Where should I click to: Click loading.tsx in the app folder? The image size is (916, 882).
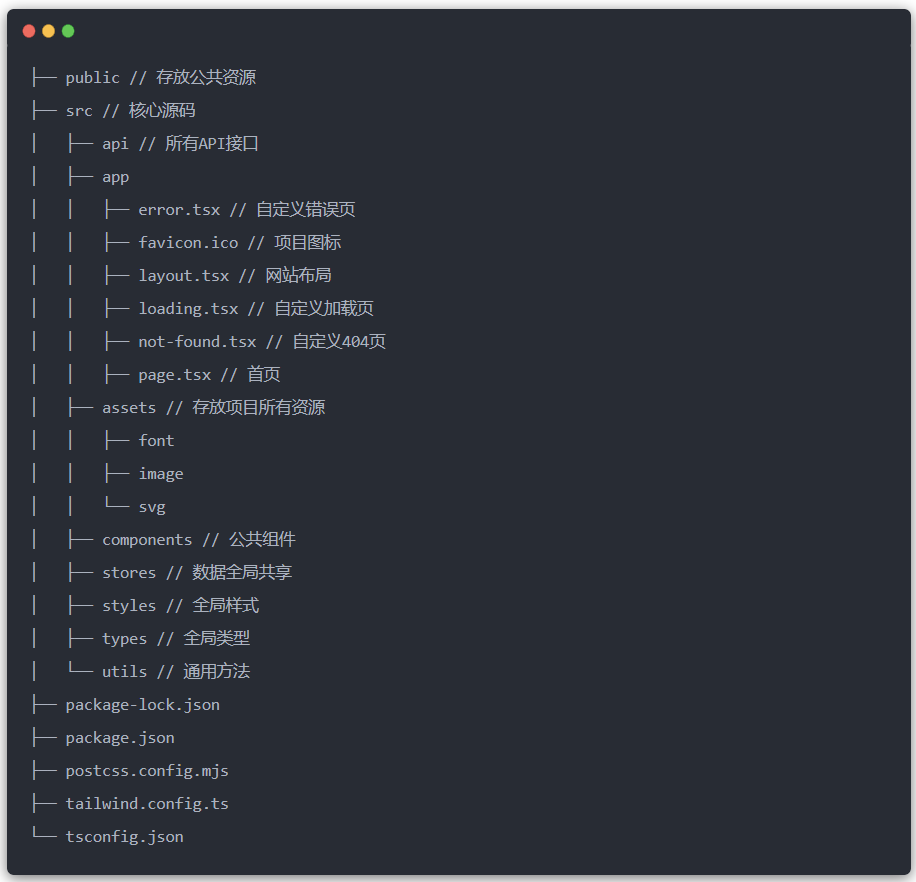(188, 309)
